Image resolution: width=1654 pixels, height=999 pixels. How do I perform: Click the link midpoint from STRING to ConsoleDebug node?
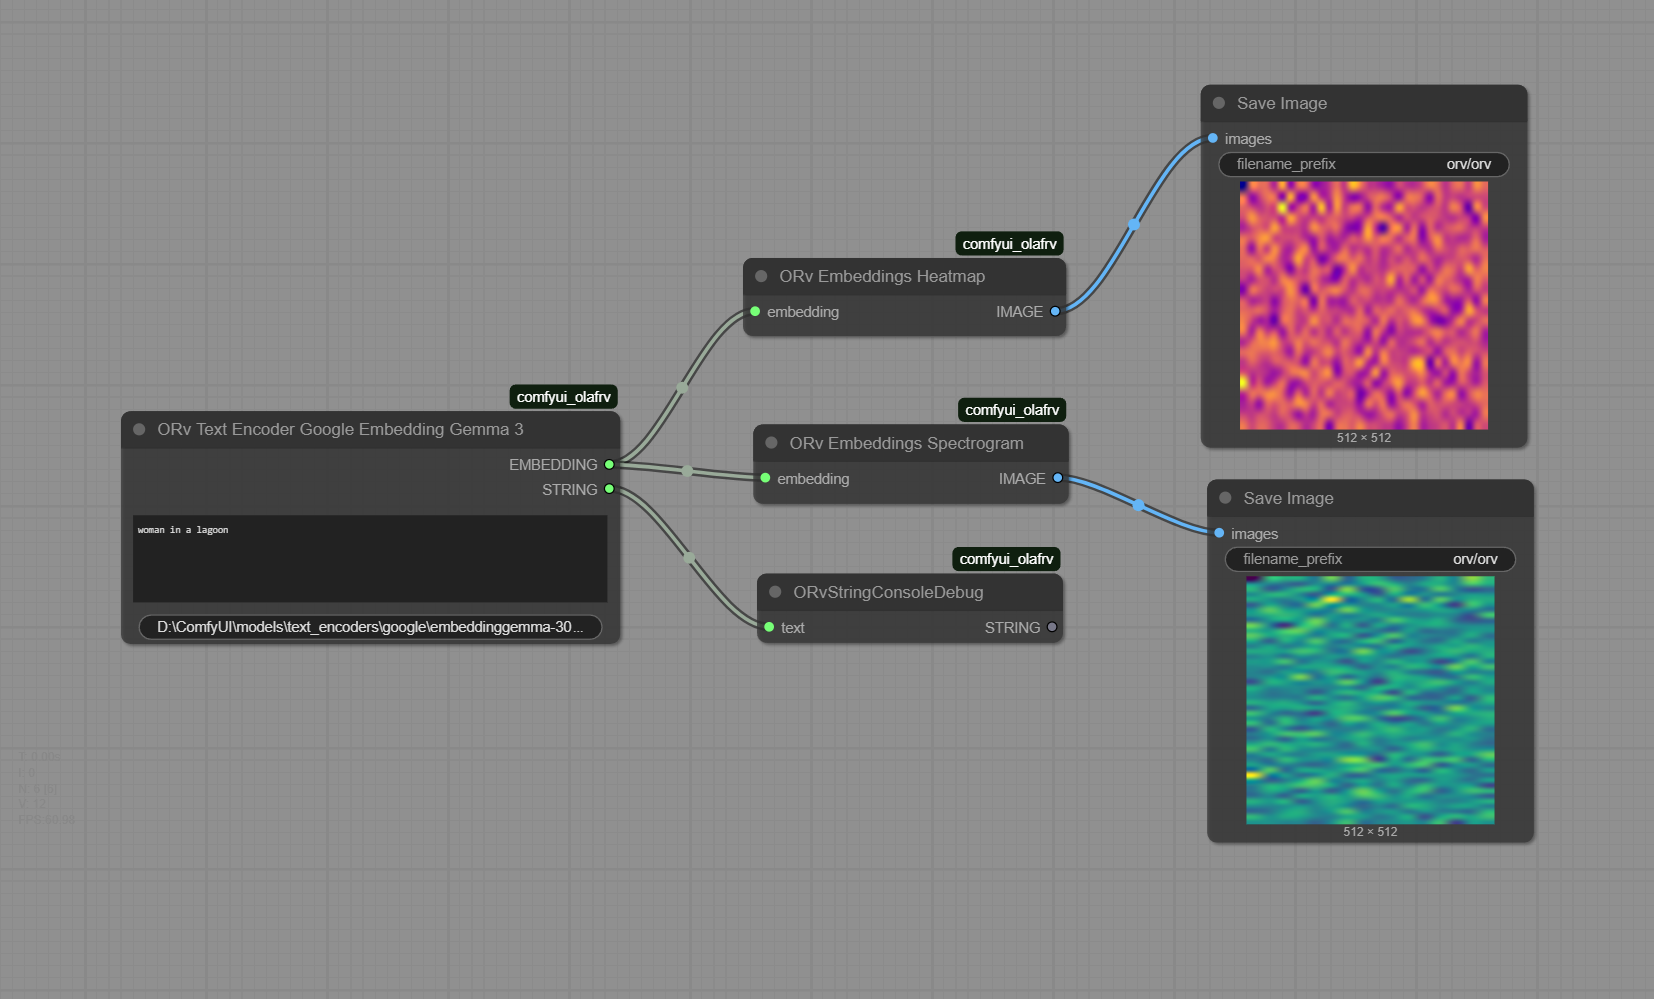689,558
